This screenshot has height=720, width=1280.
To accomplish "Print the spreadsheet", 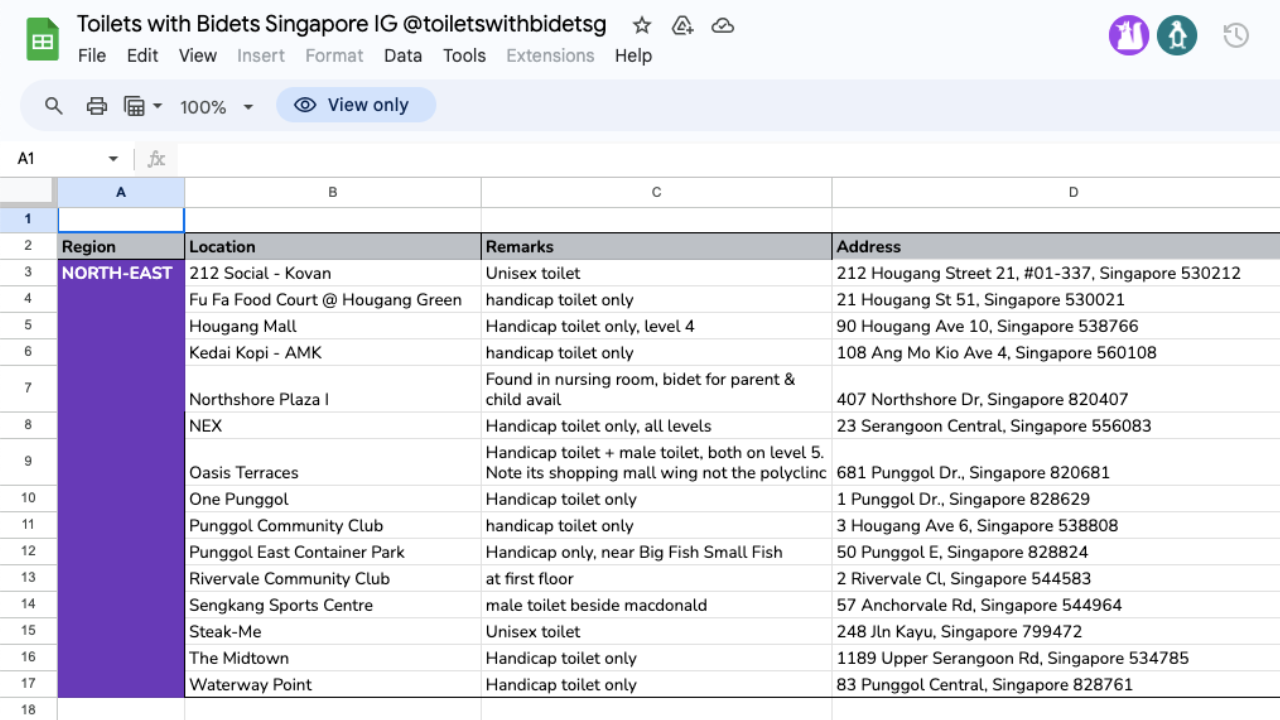I will [x=96, y=105].
